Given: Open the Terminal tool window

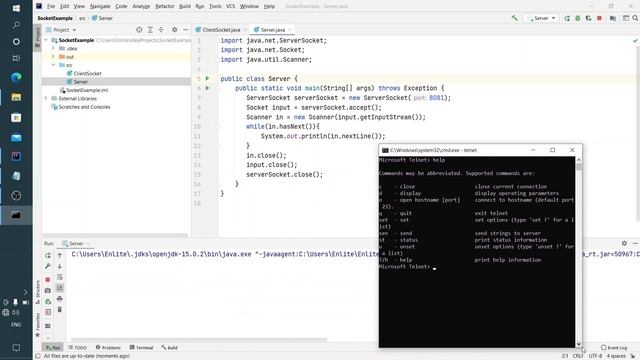Looking at the screenshot, I should tap(141, 348).
